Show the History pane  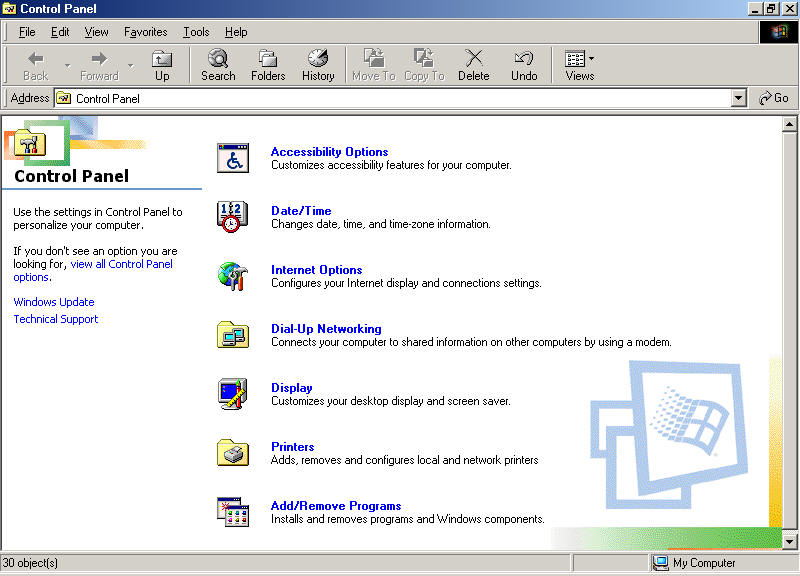tap(318, 65)
